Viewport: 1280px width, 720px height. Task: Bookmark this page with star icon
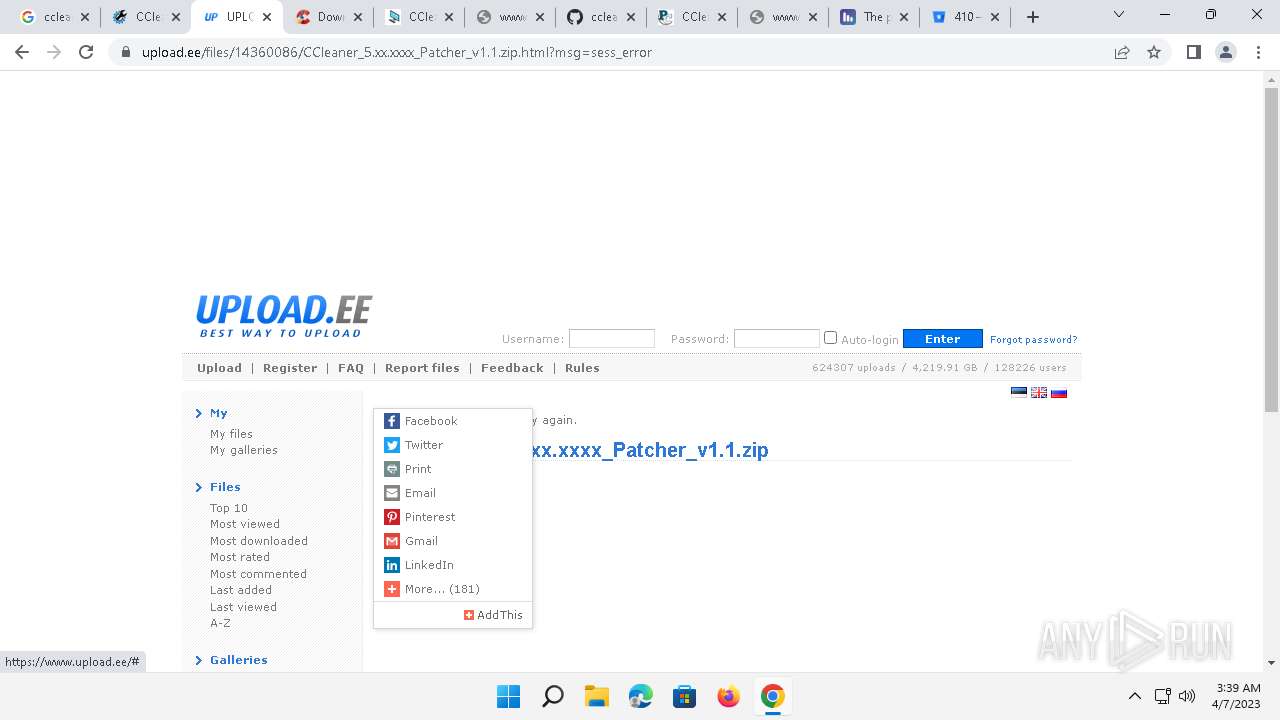tap(1154, 52)
